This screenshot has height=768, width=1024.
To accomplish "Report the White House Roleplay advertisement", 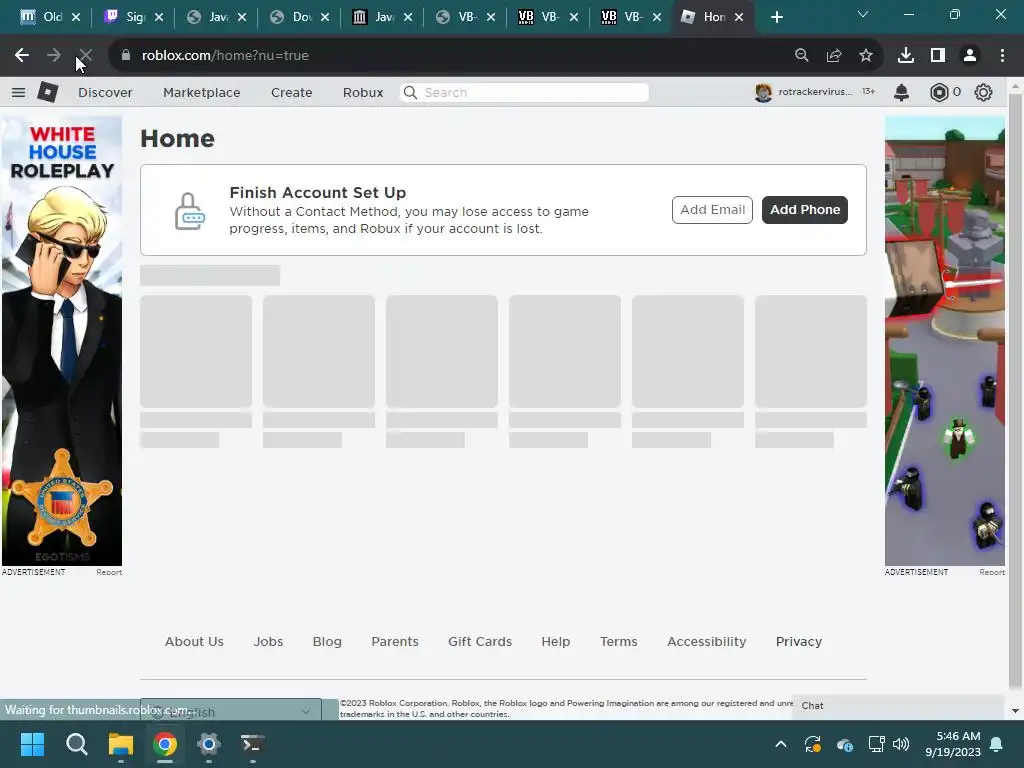I will pyautogui.click(x=109, y=572).
